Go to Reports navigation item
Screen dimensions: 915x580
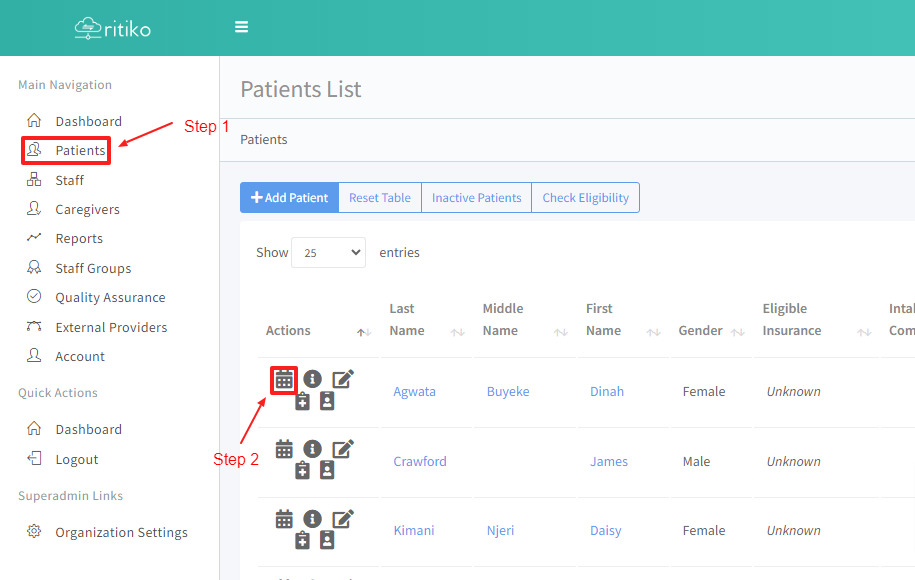79,239
